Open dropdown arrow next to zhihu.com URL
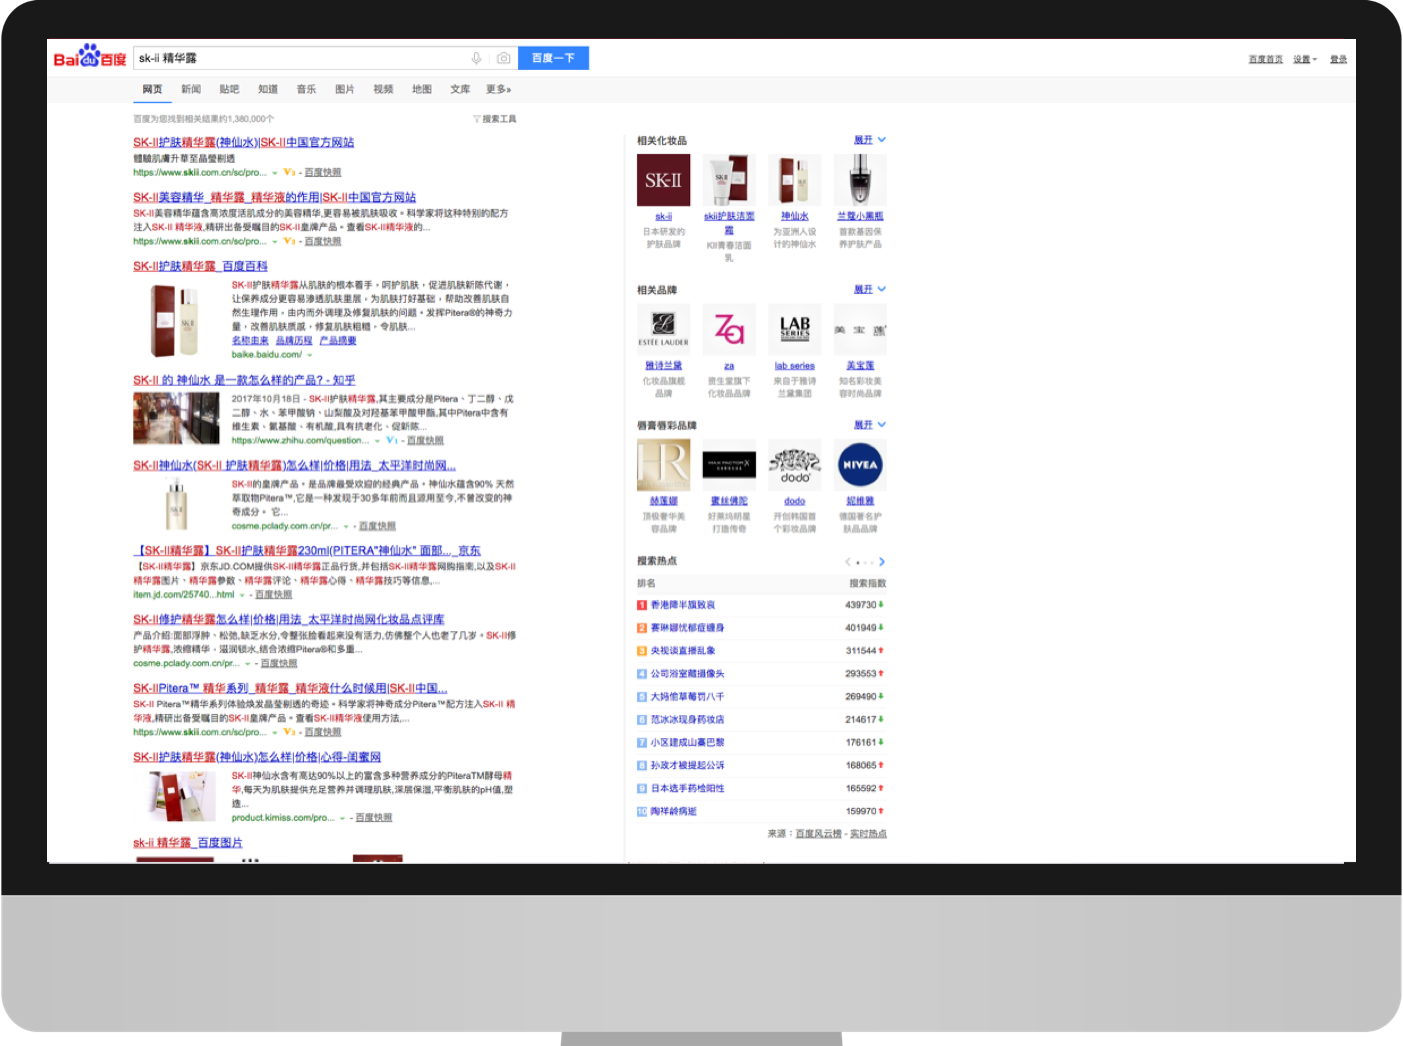The image size is (1403, 1046). click(377, 441)
